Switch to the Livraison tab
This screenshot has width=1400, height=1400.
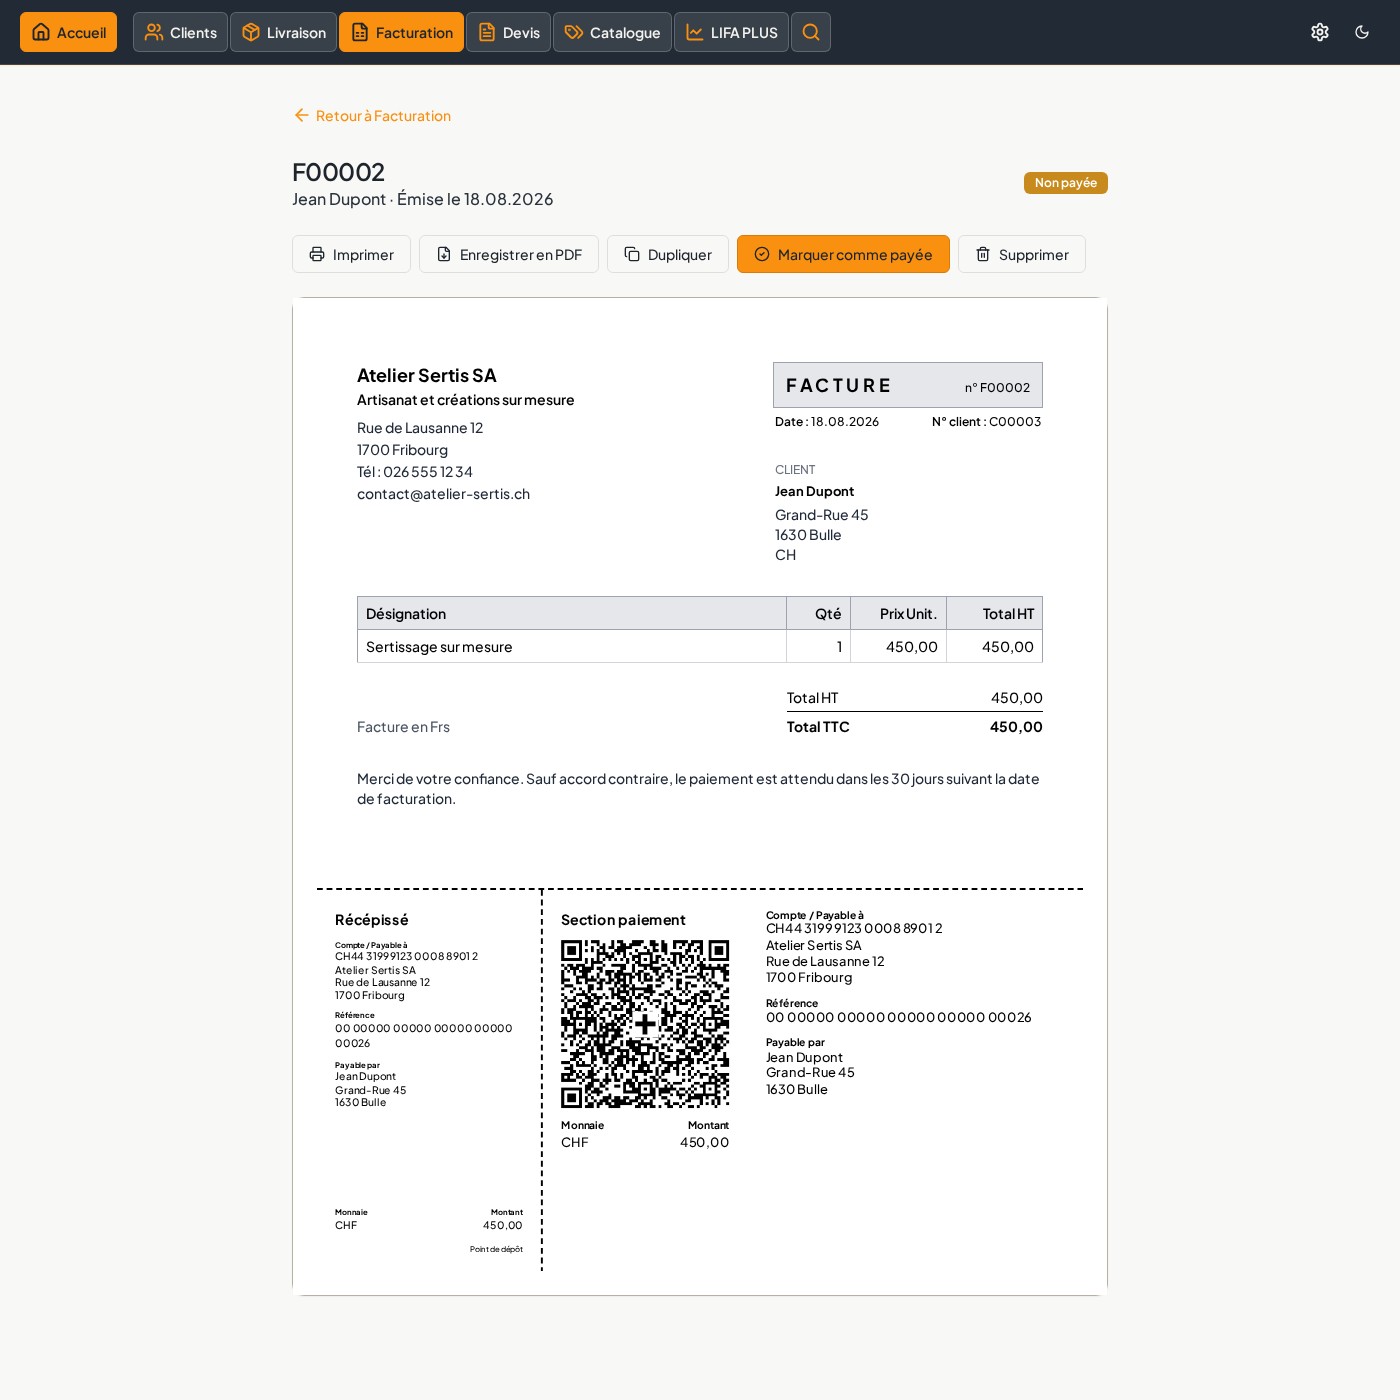[x=283, y=32]
